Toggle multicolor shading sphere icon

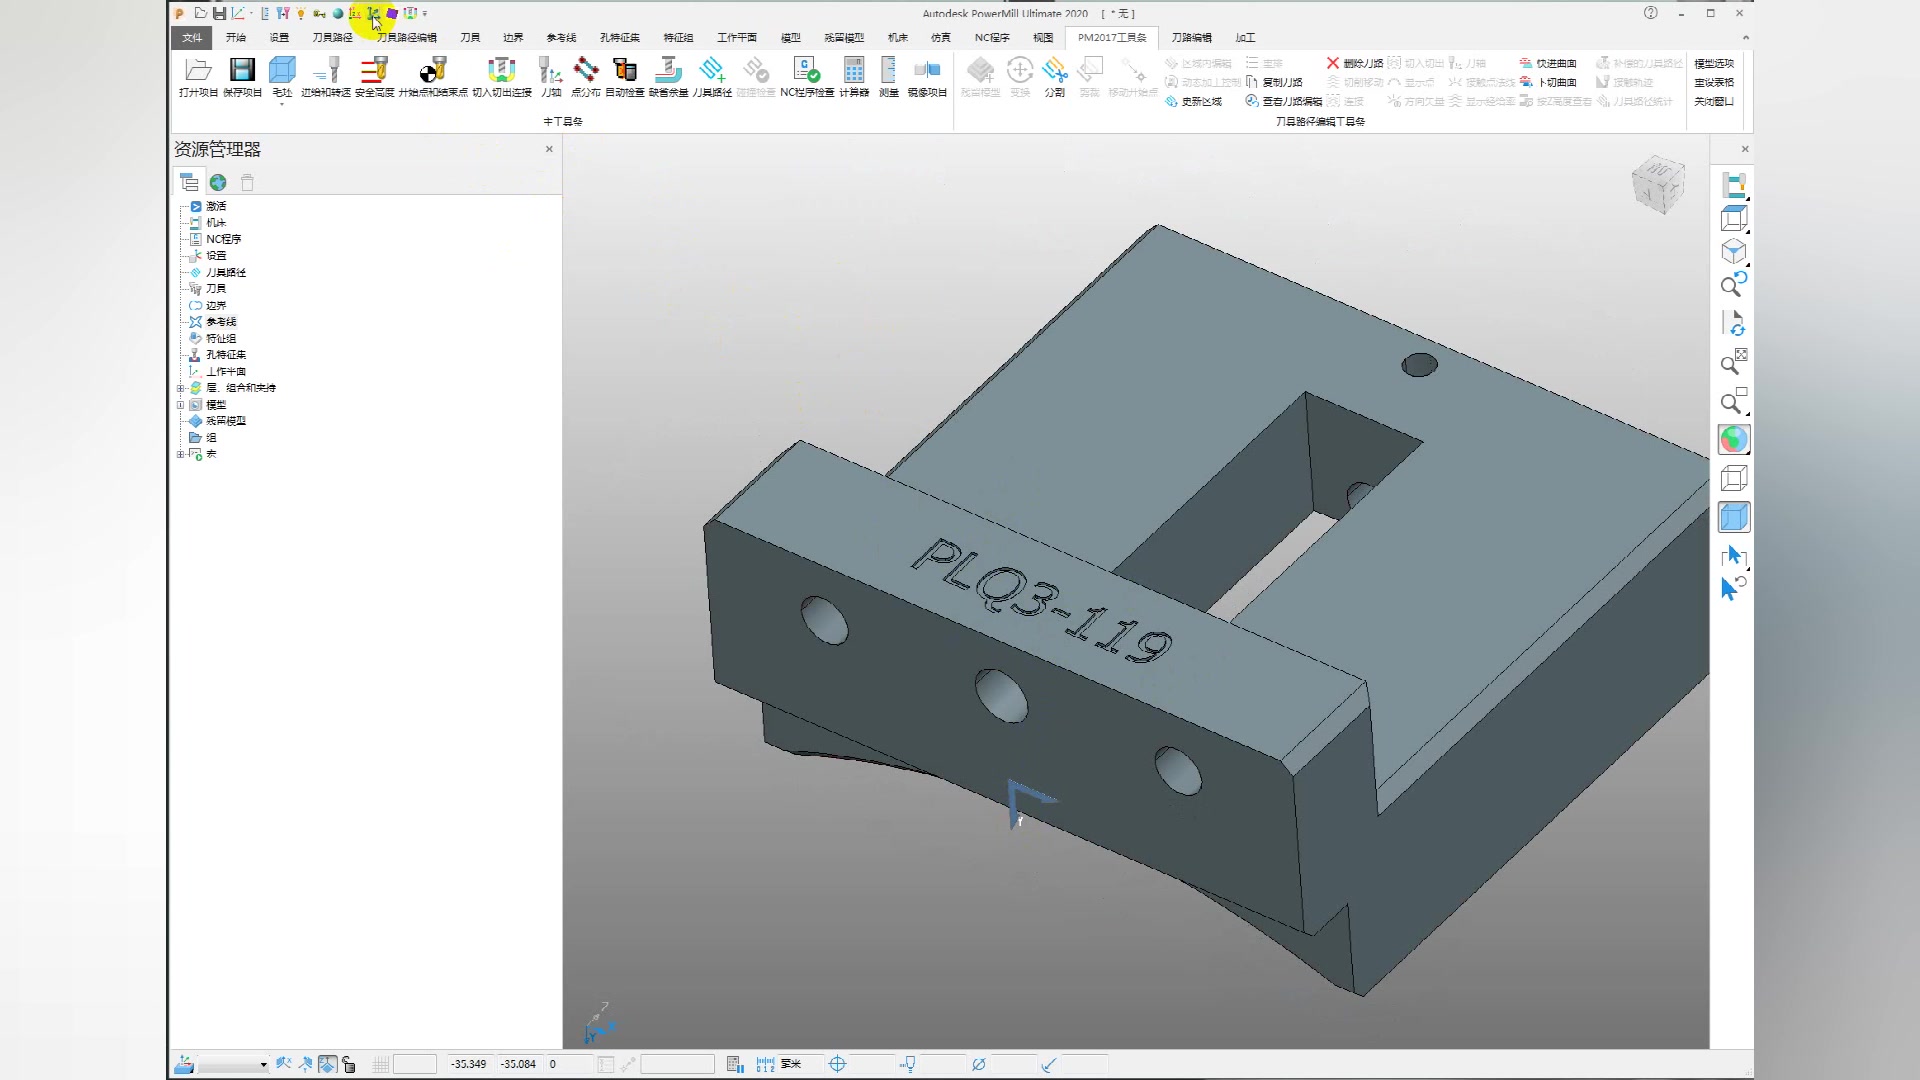coord(1734,440)
